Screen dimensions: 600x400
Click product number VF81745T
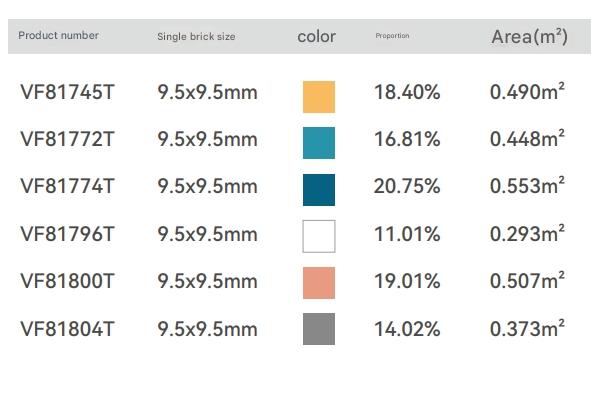coord(67,92)
